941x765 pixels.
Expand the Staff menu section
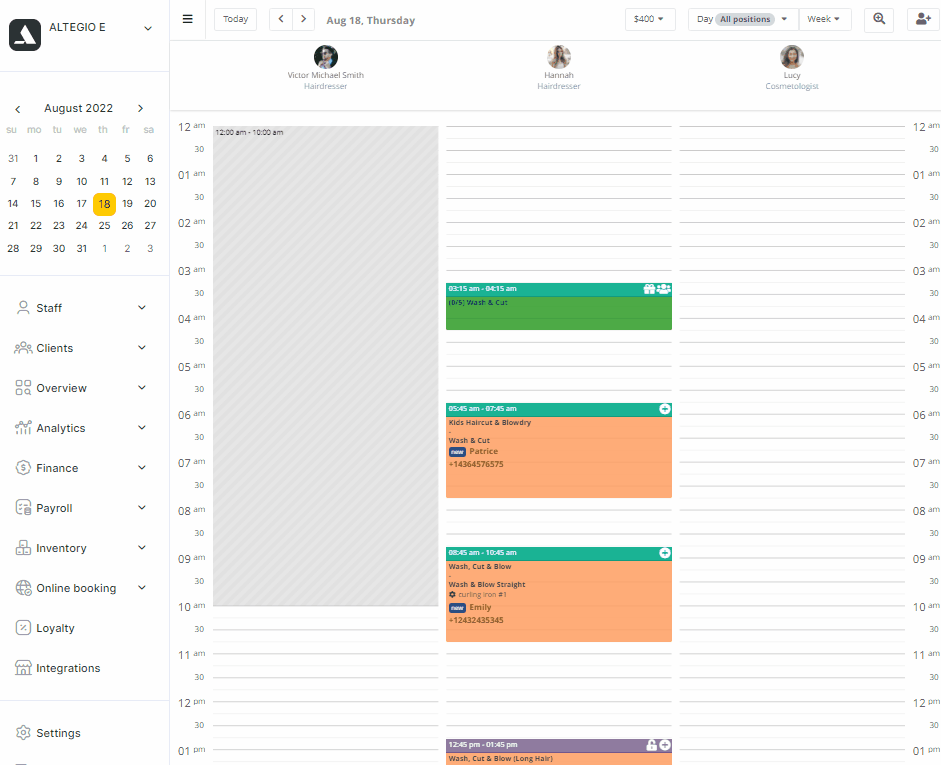[82, 308]
